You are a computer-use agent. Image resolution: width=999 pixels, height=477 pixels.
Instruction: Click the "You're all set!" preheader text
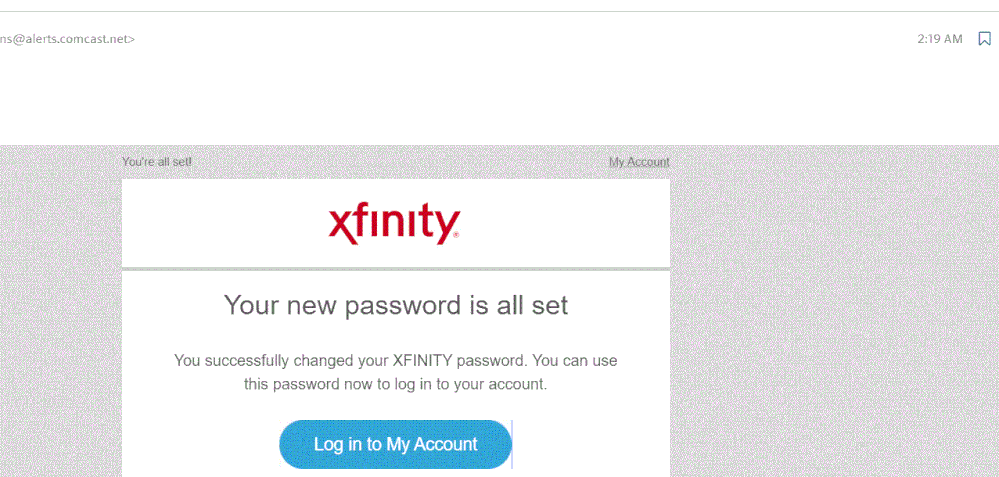[x=157, y=162]
